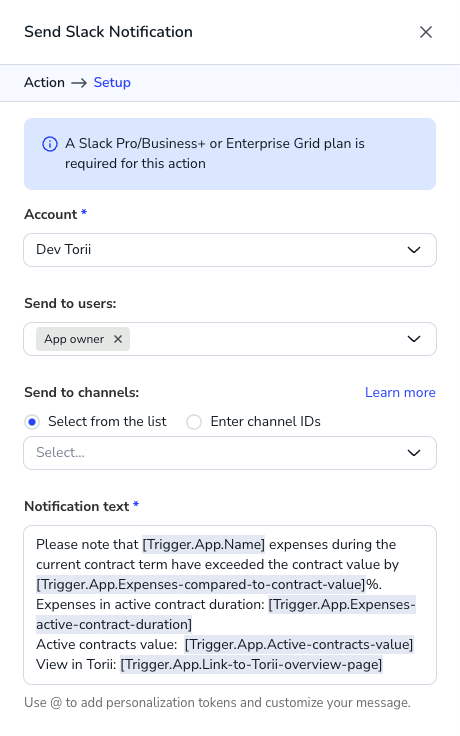The image size is (460, 736).
Task: Click into the Notification text box
Action: pos(230,605)
